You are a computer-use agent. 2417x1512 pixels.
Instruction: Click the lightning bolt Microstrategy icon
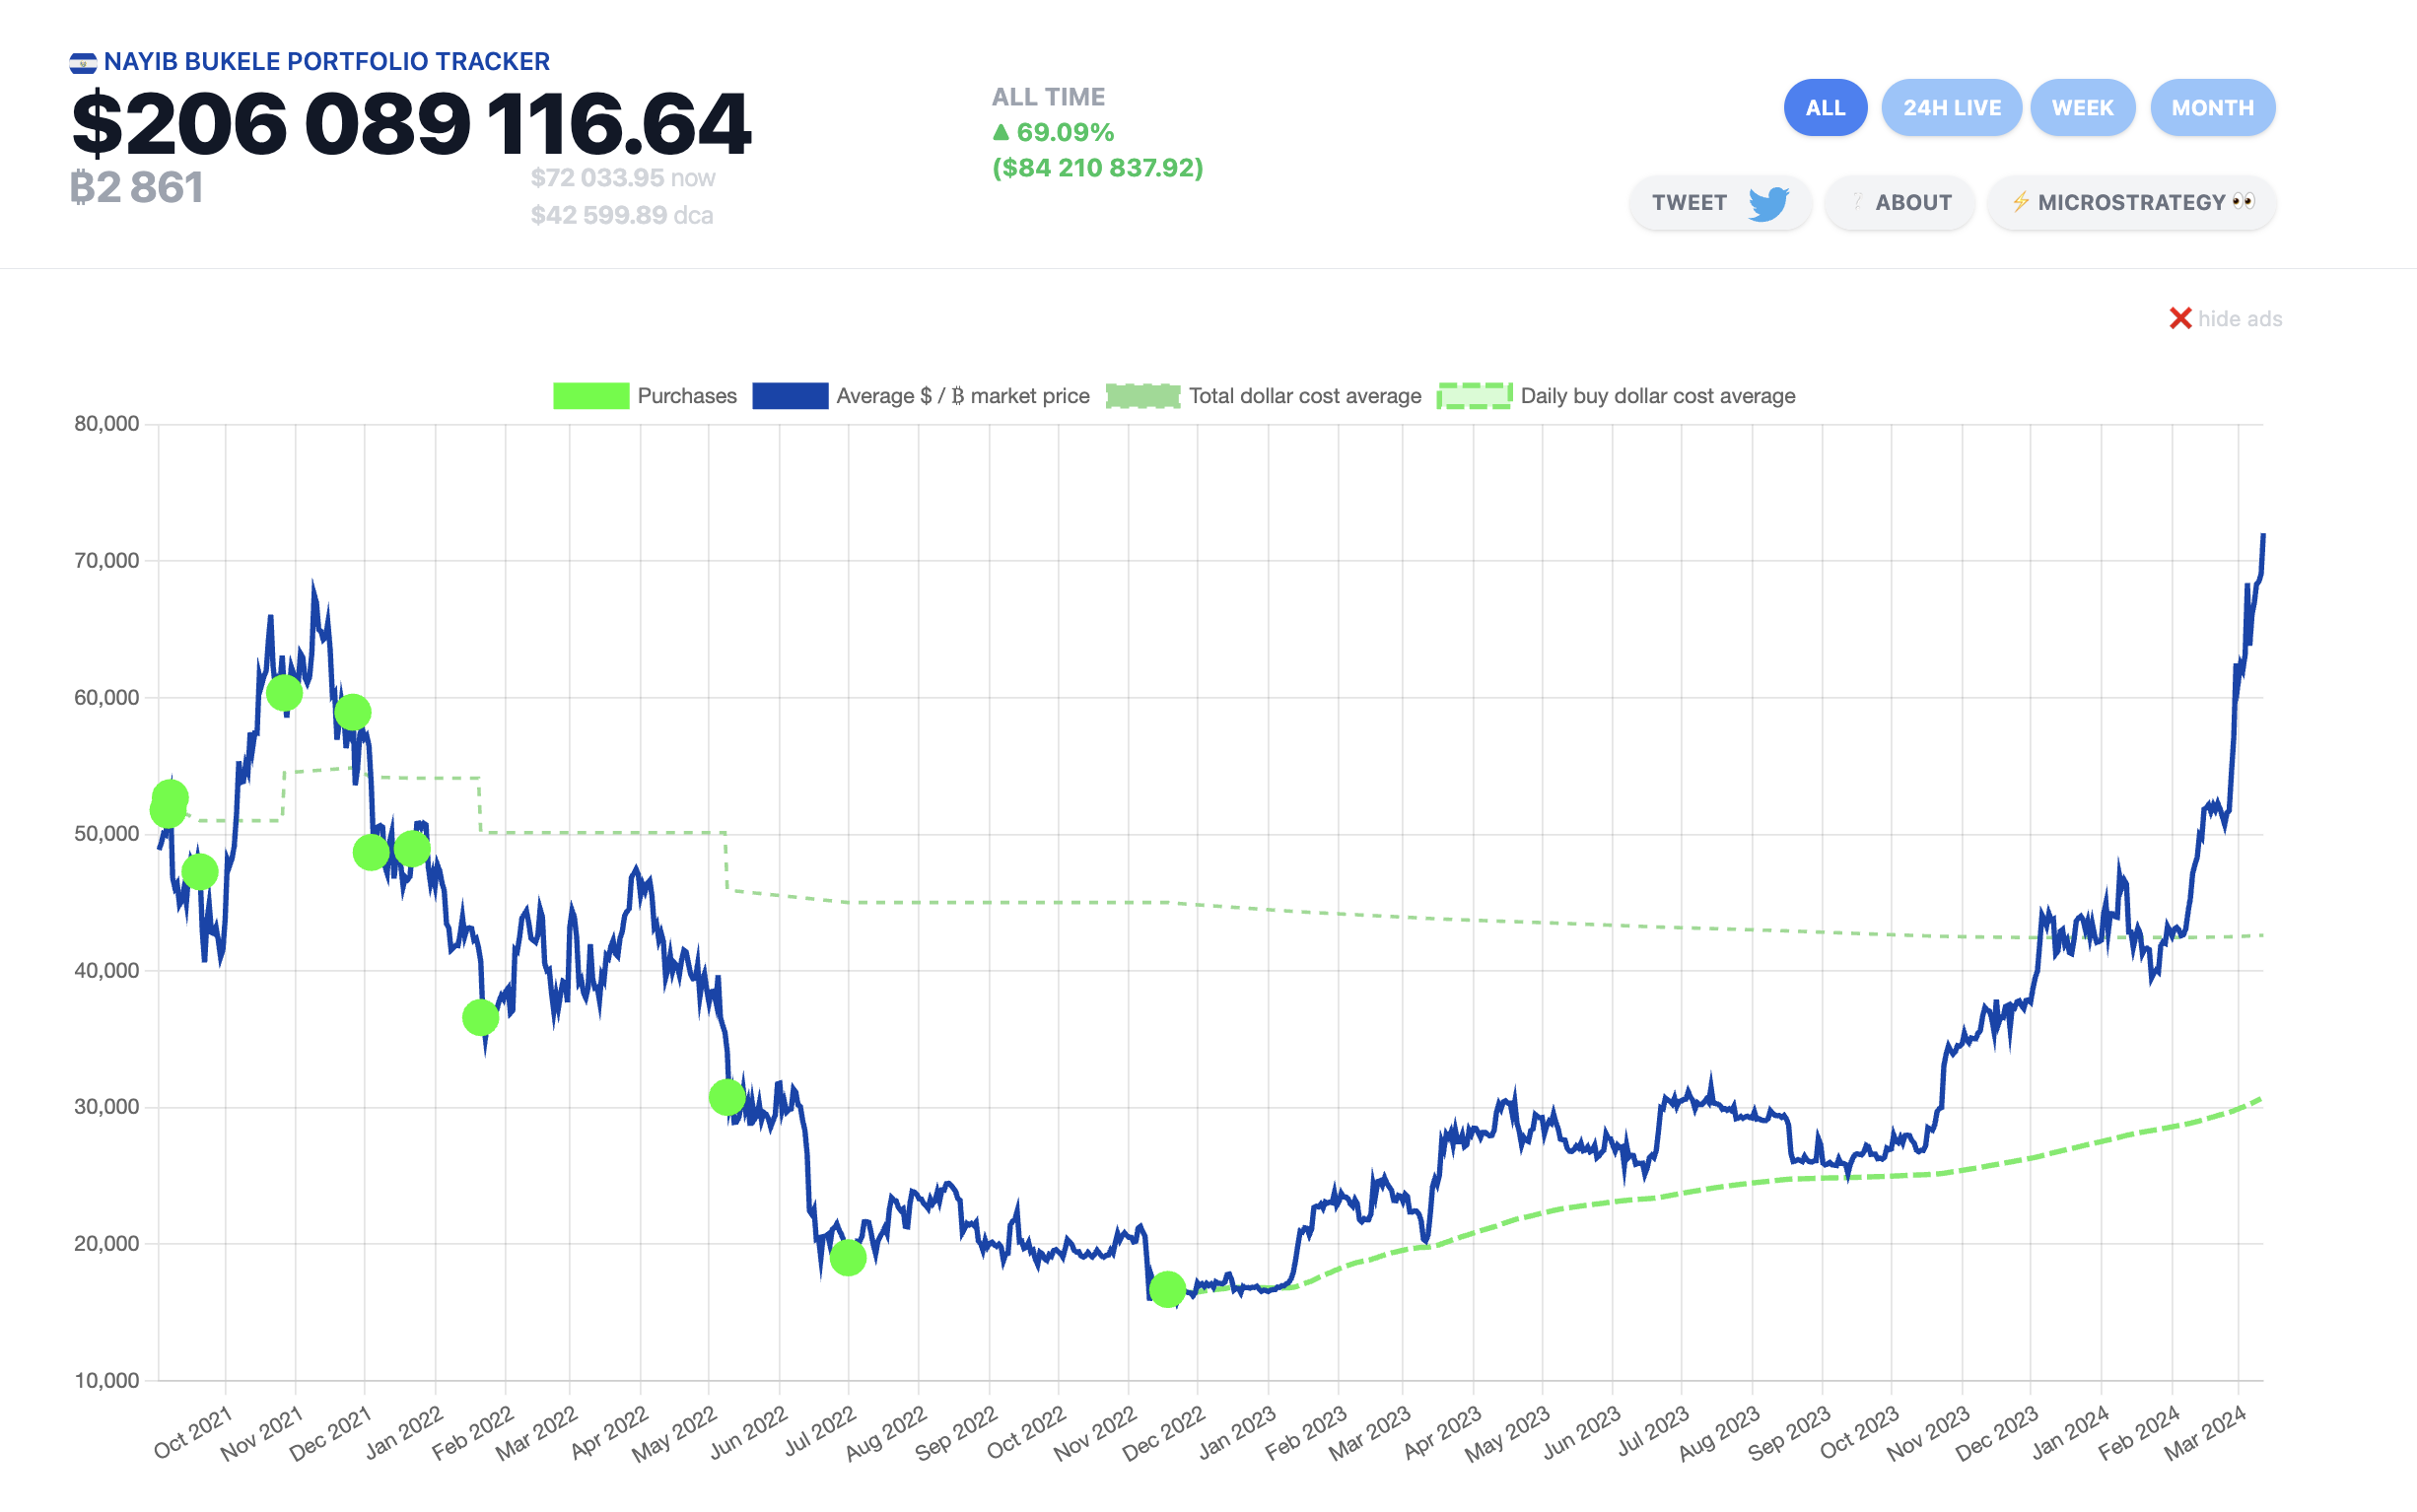pyautogui.click(x=2020, y=202)
